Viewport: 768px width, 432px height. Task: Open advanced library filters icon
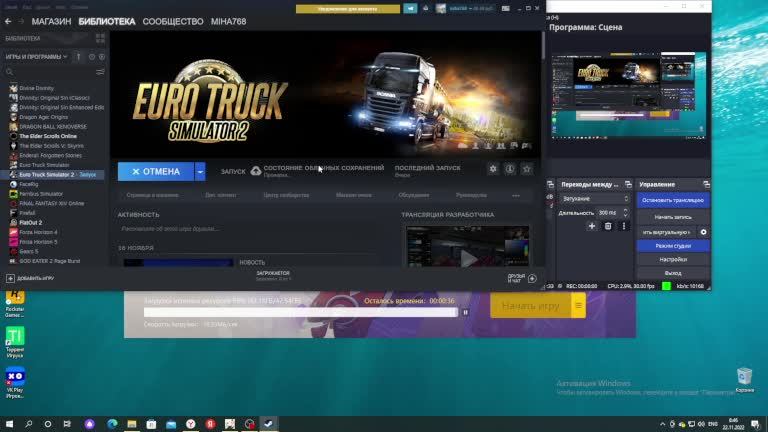[100, 72]
